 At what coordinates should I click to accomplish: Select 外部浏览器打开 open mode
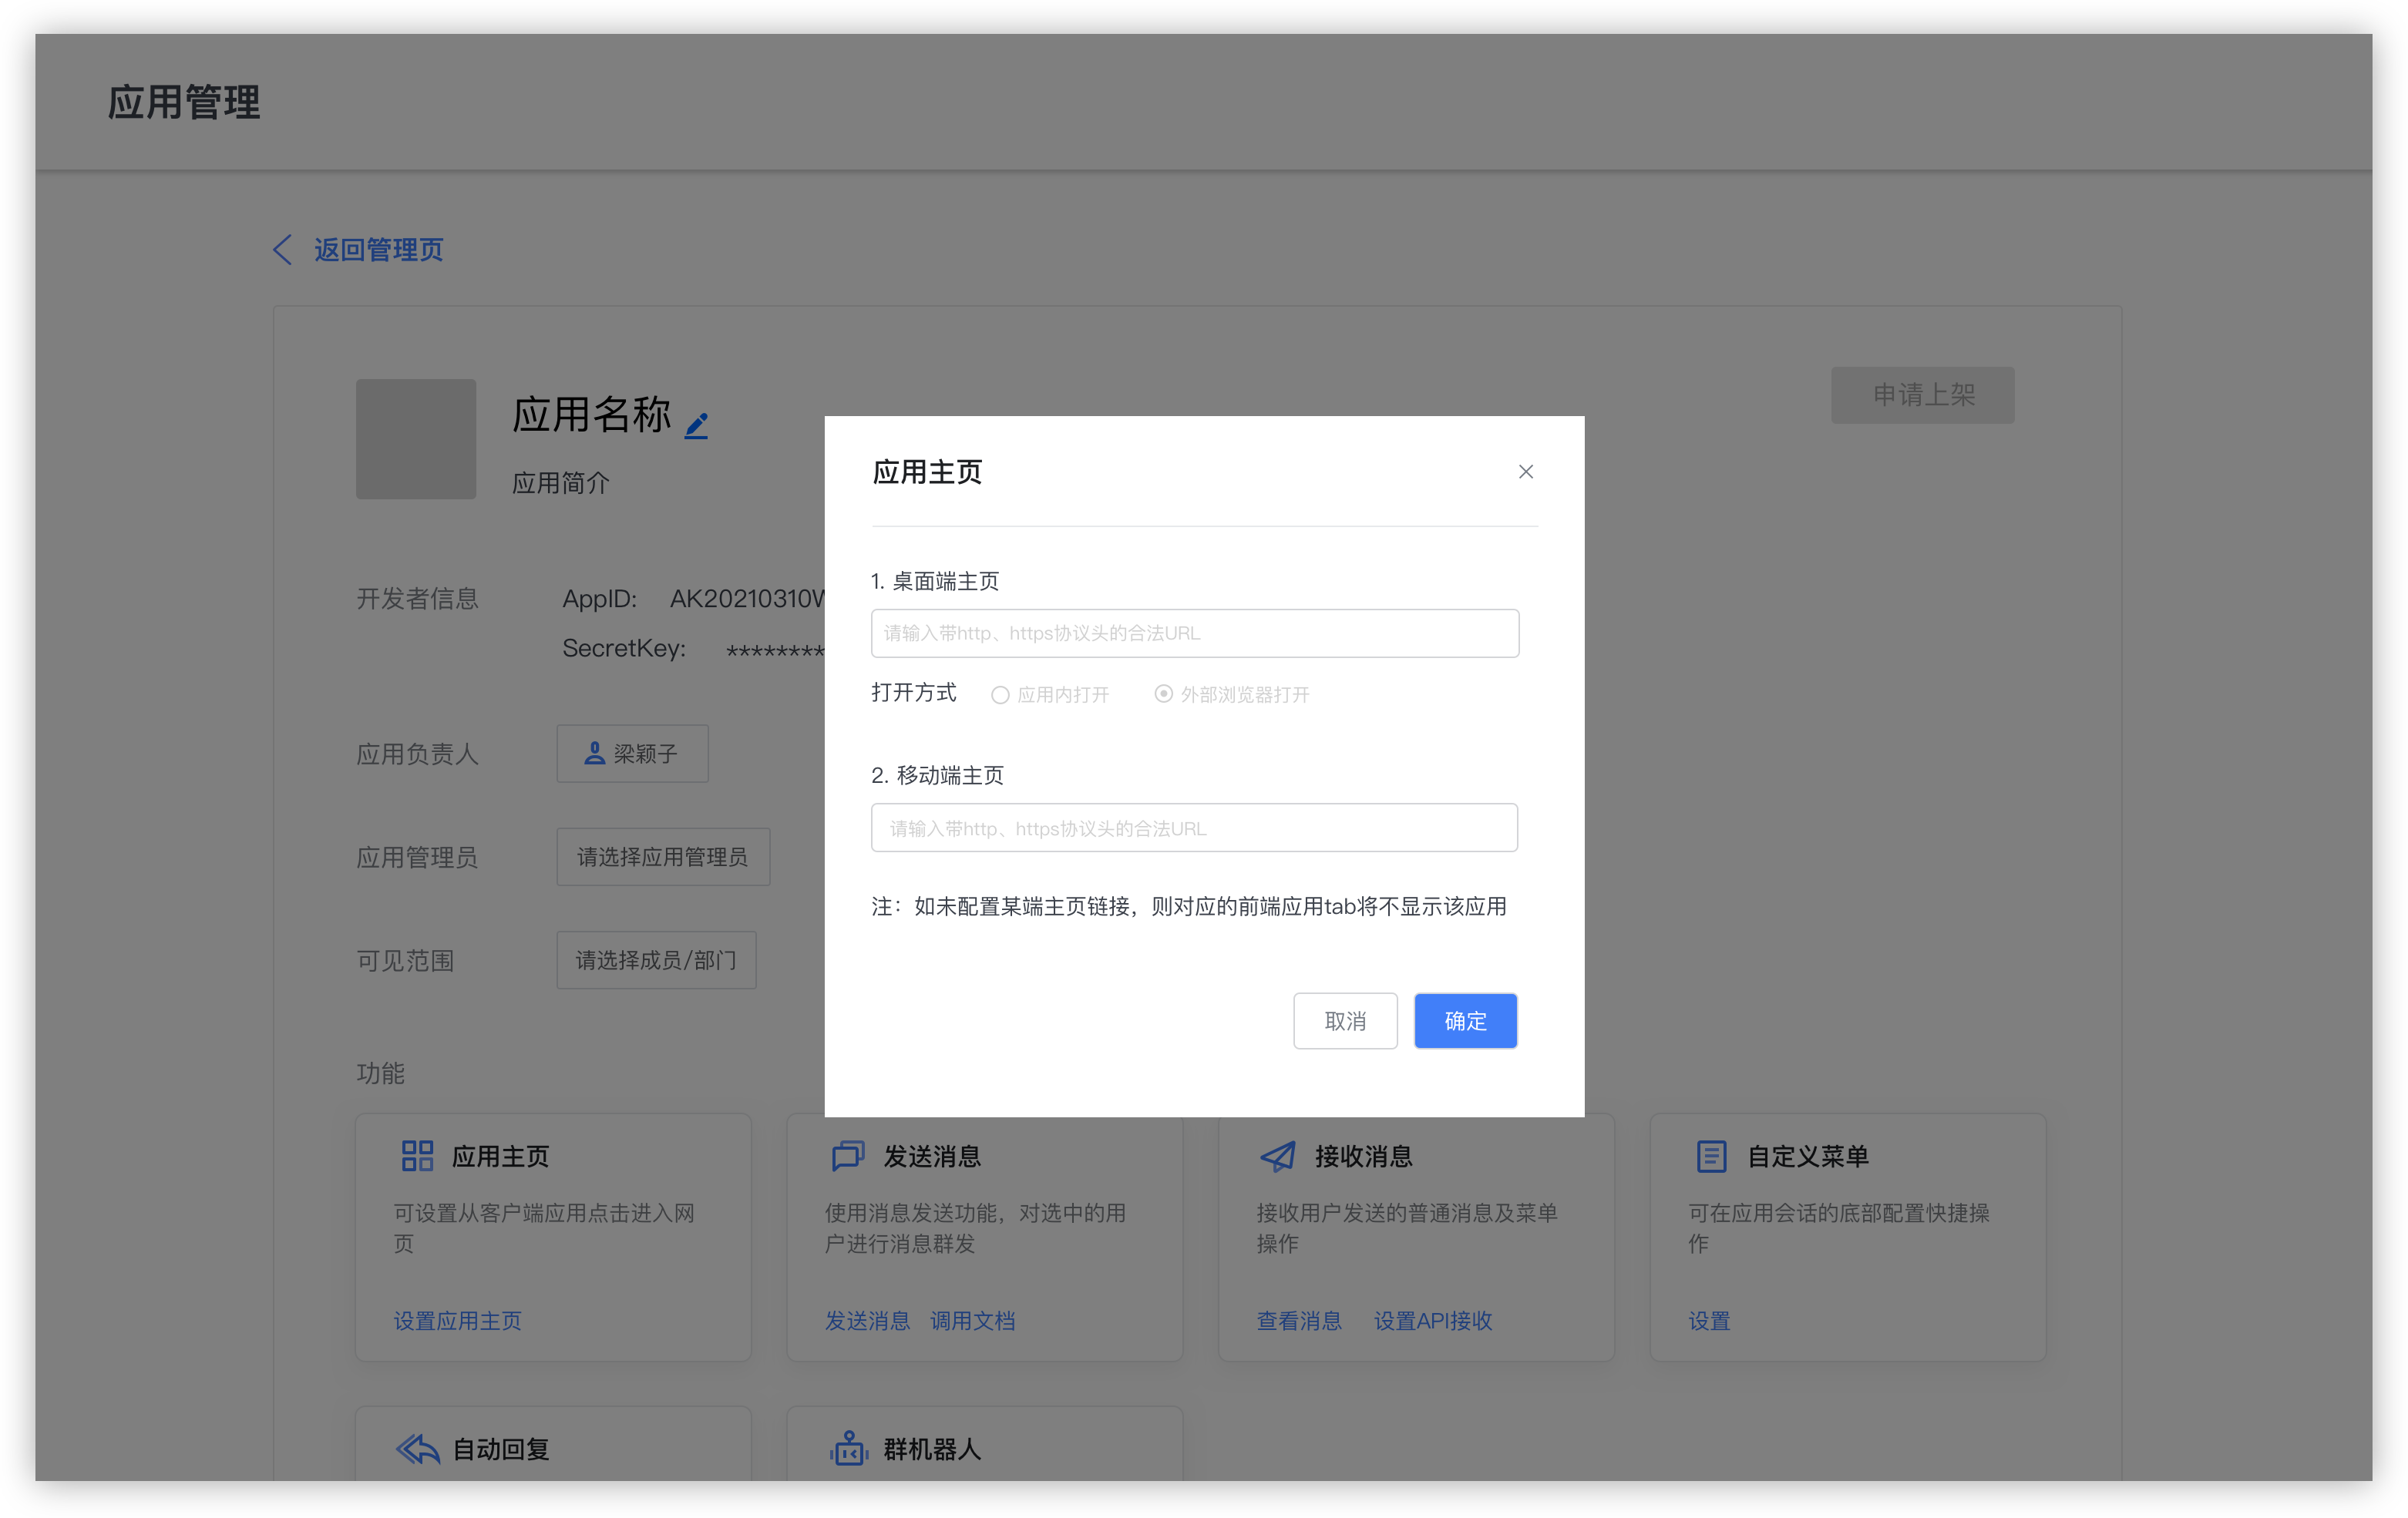click(x=1162, y=694)
